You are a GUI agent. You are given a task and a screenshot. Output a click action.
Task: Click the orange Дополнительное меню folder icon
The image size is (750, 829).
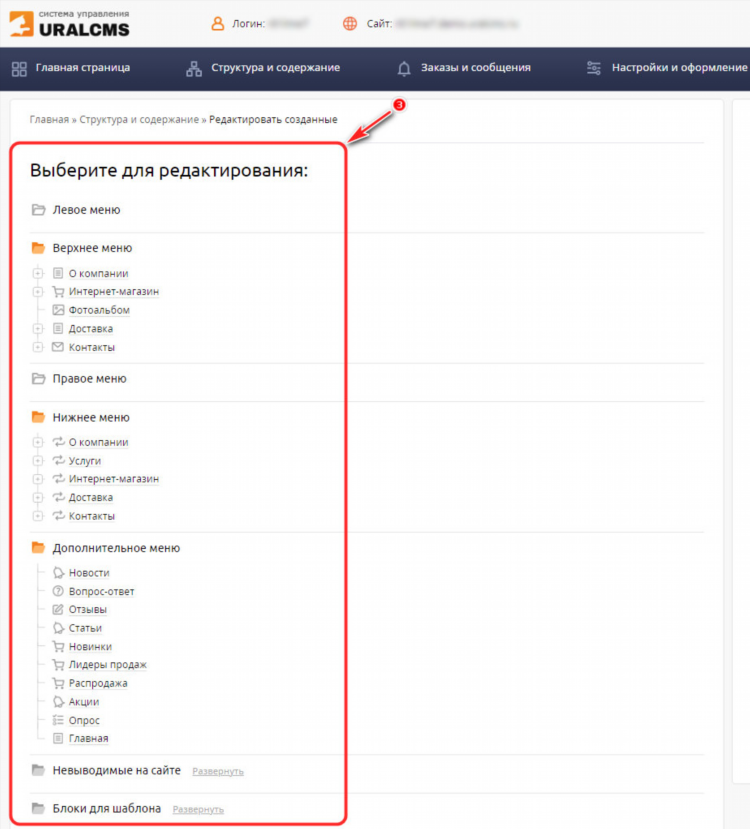[38, 547]
